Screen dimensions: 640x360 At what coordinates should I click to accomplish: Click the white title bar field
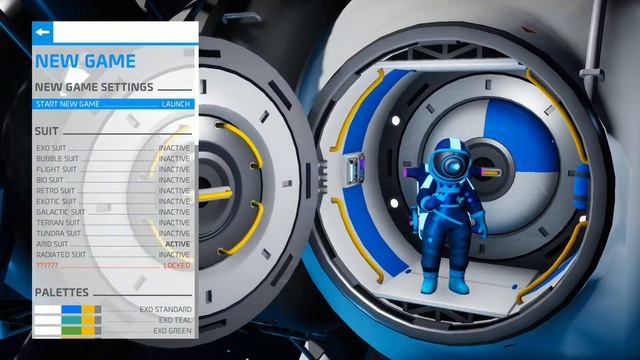click(x=125, y=32)
